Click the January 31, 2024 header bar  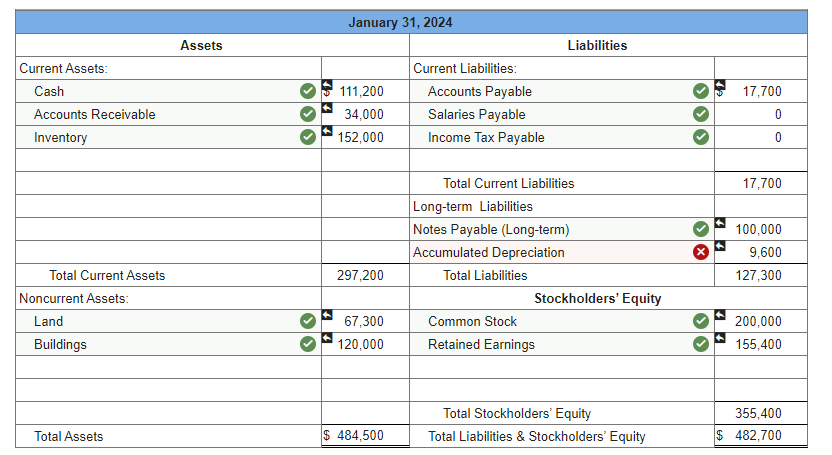[411, 22]
